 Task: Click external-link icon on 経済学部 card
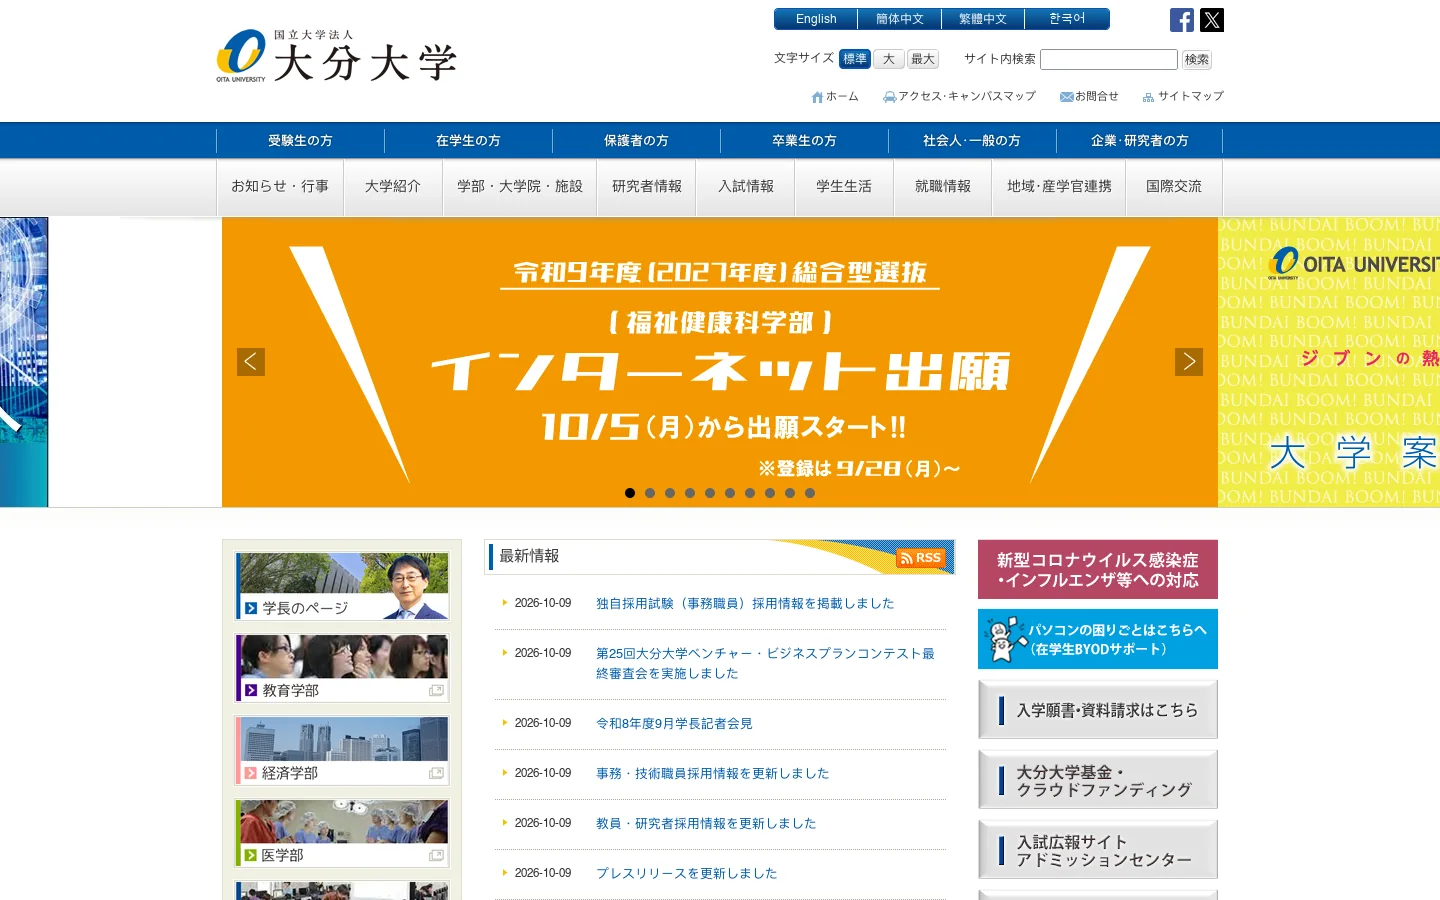tap(436, 773)
